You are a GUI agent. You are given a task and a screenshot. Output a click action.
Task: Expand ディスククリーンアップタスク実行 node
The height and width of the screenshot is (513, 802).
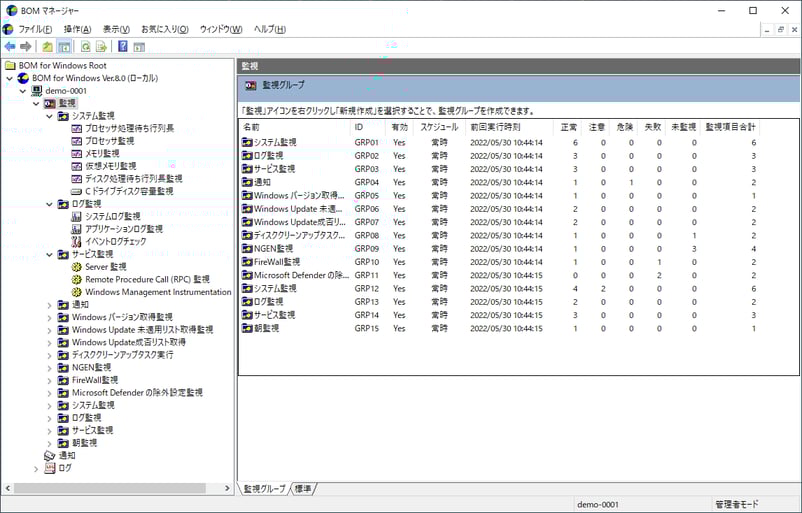coord(49,355)
